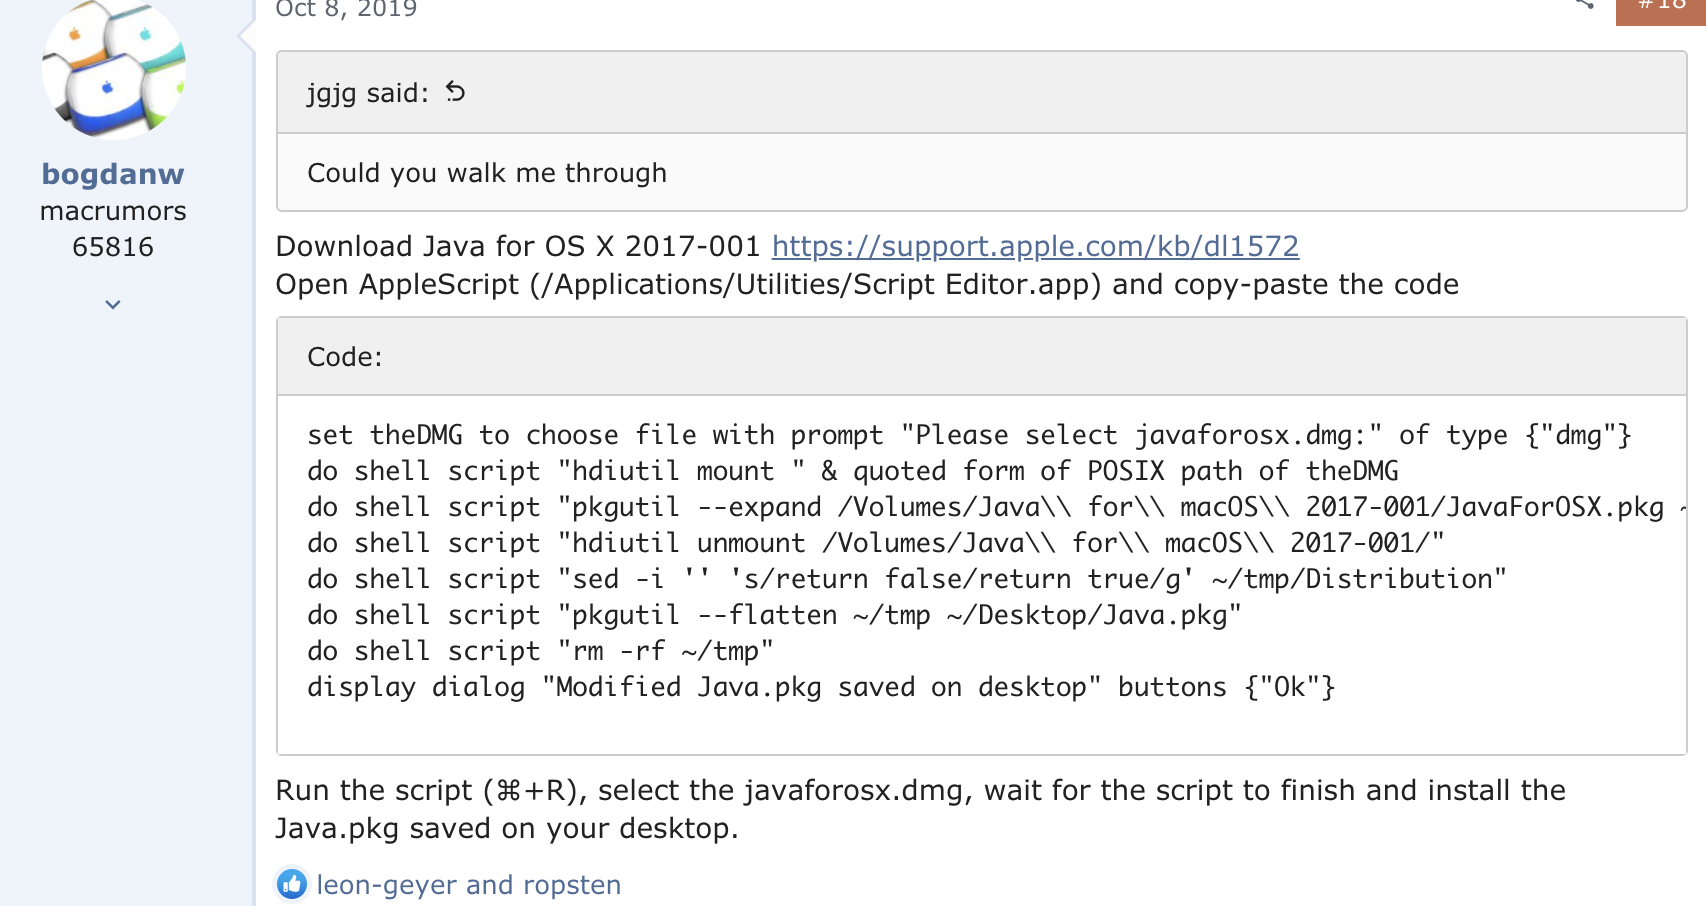Open bogdanw's user profile link
Image resolution: width=1706 pixels, height=906 pixels.
click(113, 174)
